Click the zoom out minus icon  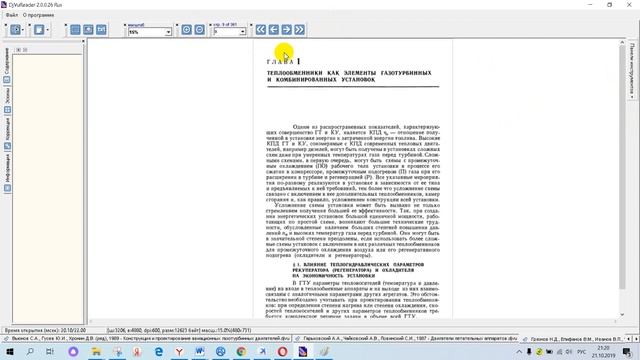200,30
